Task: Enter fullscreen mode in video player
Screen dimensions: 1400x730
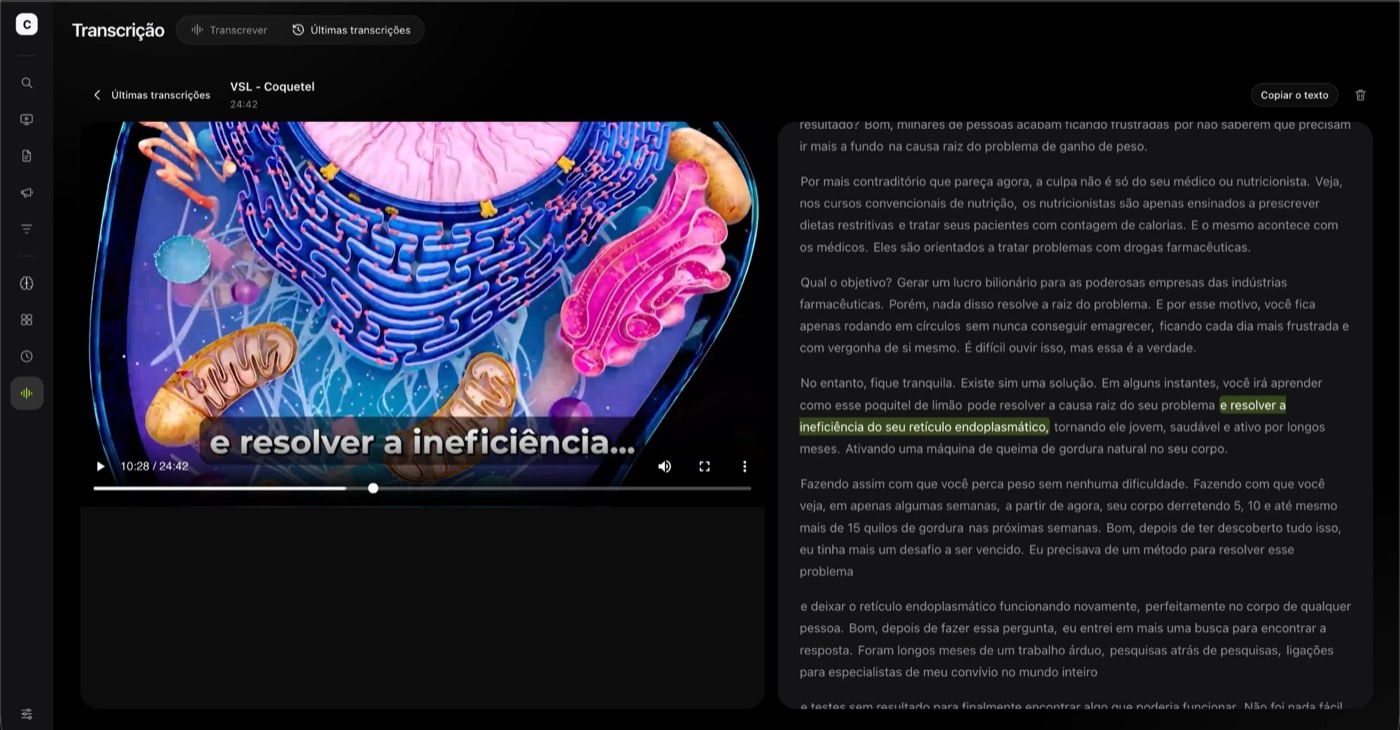Action: [704, 466]
